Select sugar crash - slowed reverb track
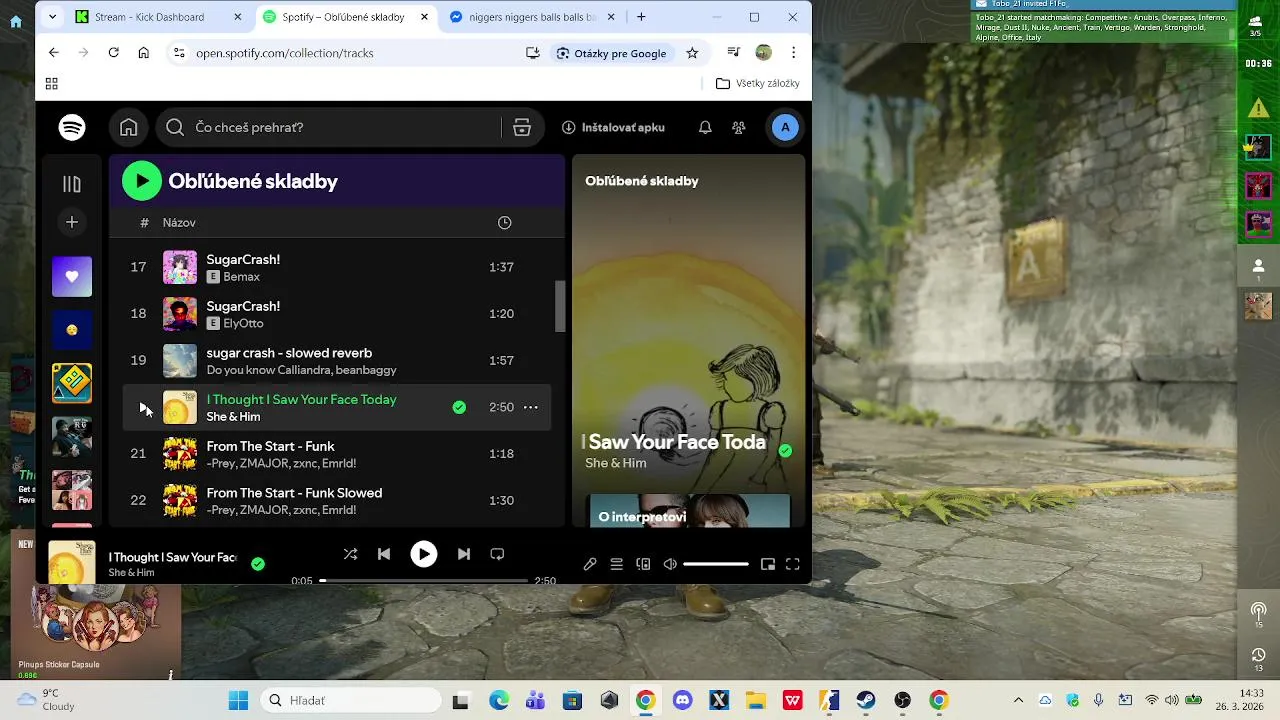The height and width of the screenshot is (720, 1280). (x=337, y=360)
